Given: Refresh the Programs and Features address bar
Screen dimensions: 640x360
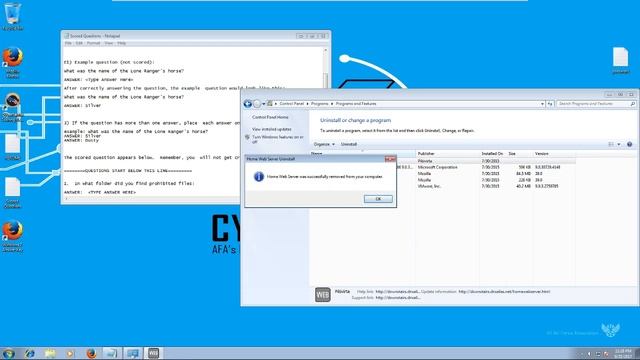Looking at the screenshot, I should pos(550,104).
